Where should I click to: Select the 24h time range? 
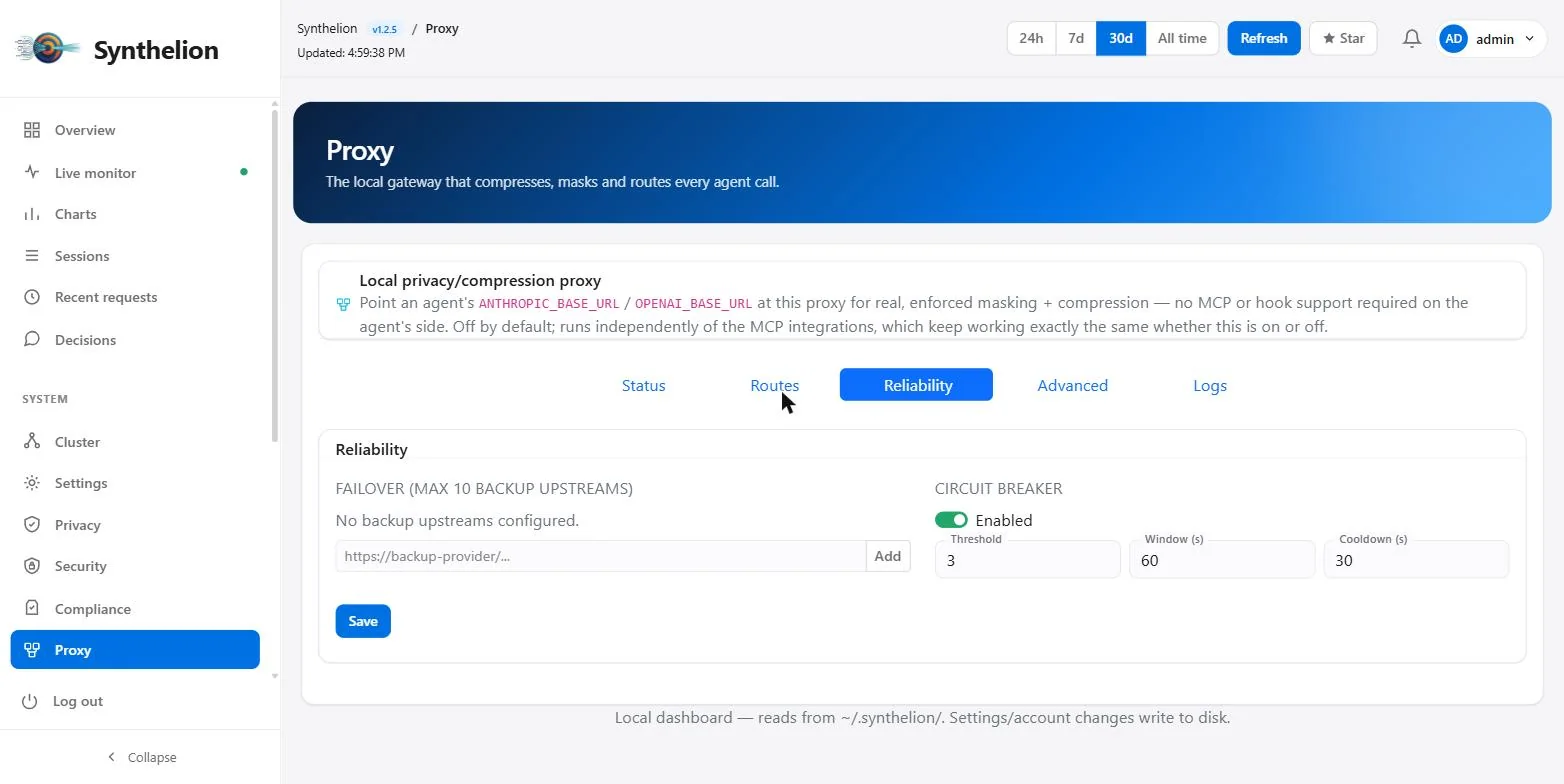(x=1031, y=38)
